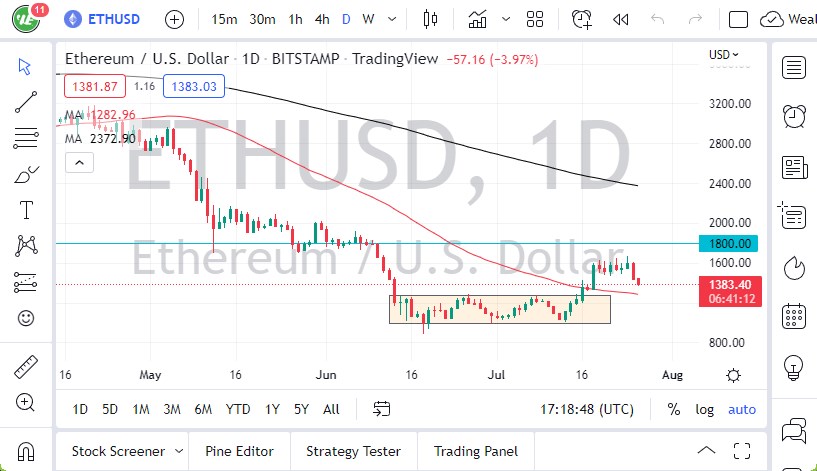The width and height of the screenshot is (817, 471).
Task: Open the candlestick chart style selector
Action: point(430,20)
